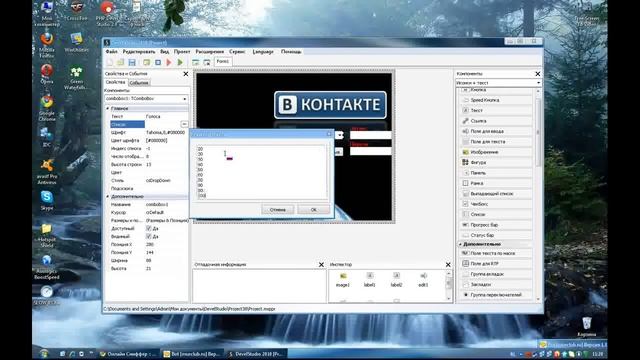This screenshot has width=640, height=360.
Task: Open the Google Chrome desktop icon
Action: click(47, 108)
